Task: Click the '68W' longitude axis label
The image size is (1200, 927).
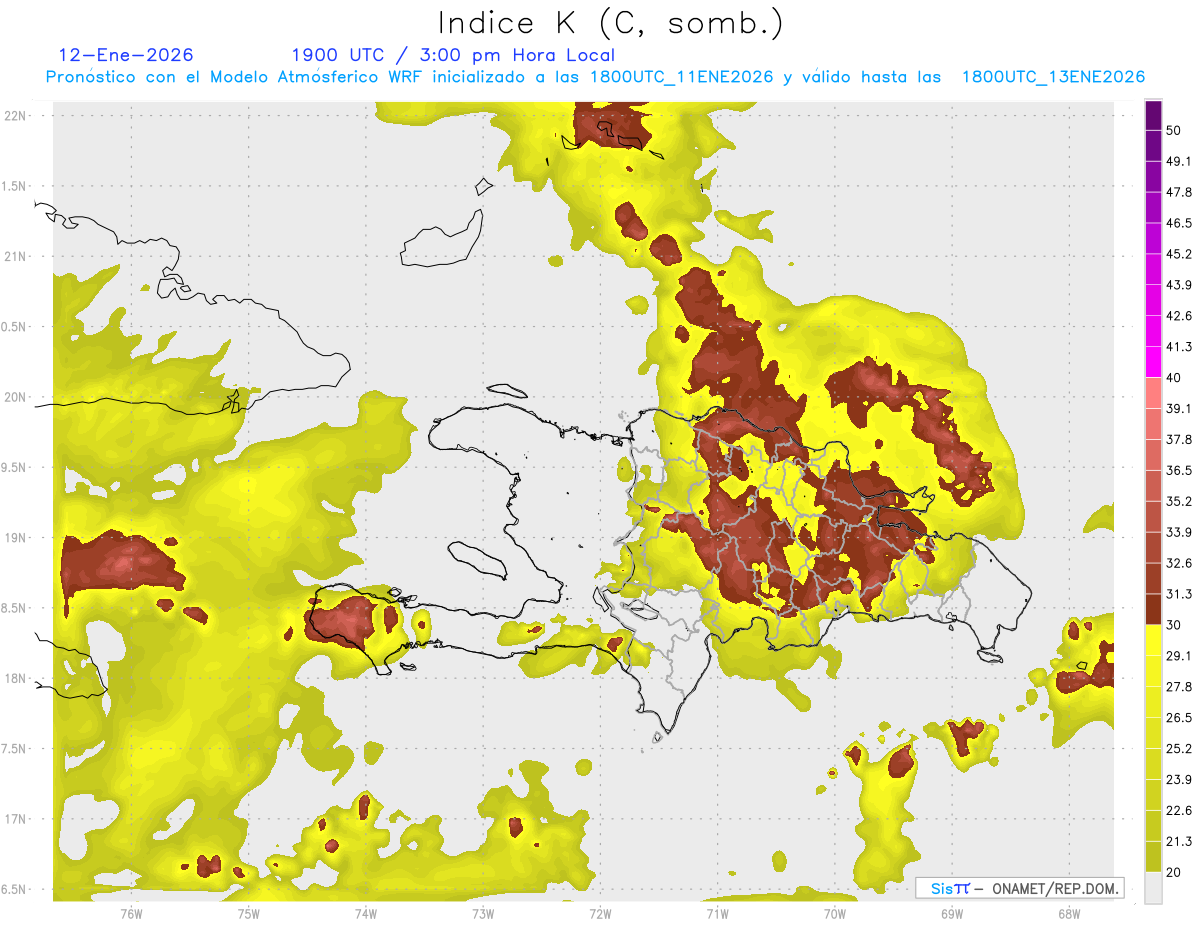Action: click(x=1069, y=913)
